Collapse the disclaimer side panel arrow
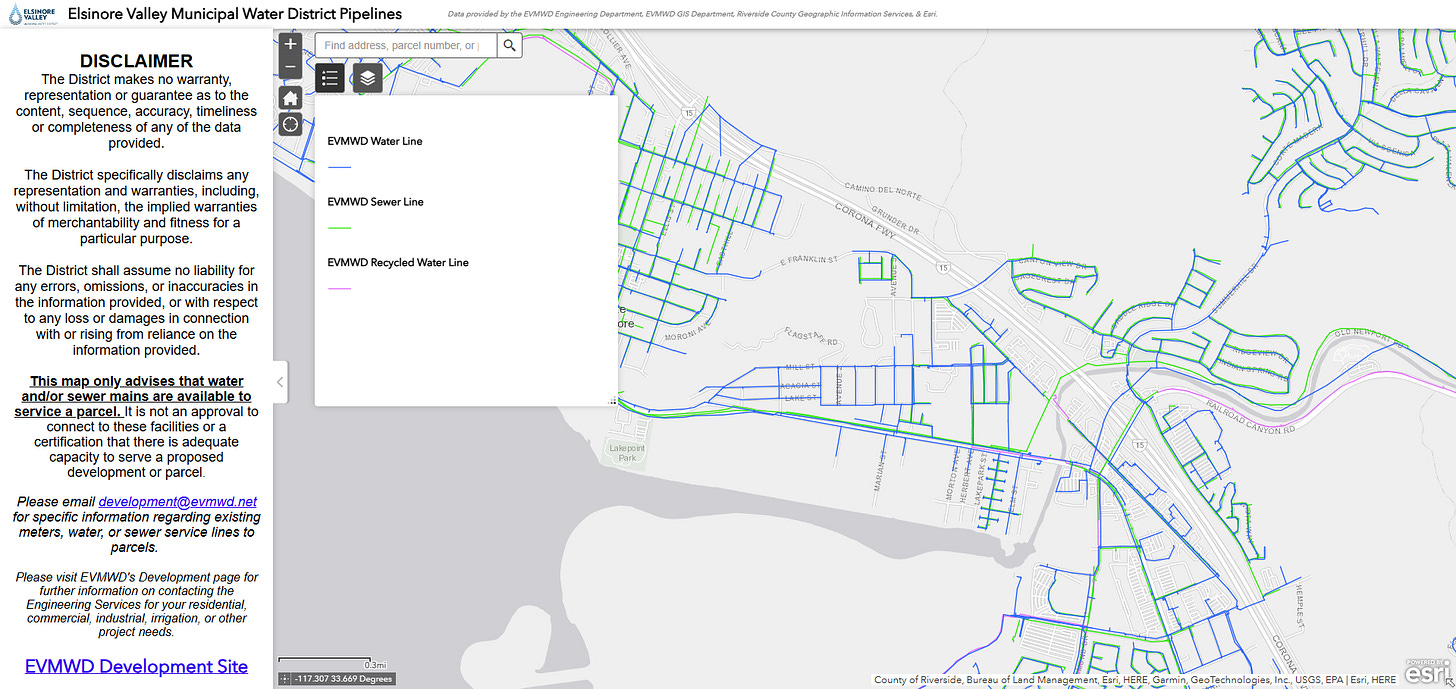Viewport: 1456px width, 689px height. tap(280, 382)
